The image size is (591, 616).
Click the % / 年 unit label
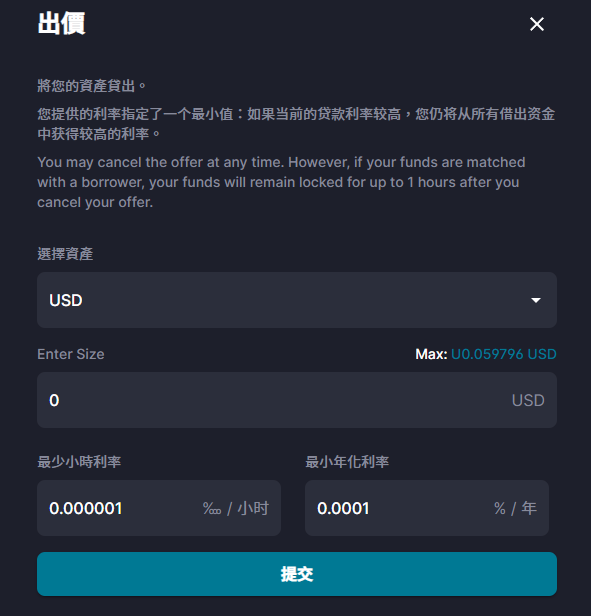click(515, 508)
